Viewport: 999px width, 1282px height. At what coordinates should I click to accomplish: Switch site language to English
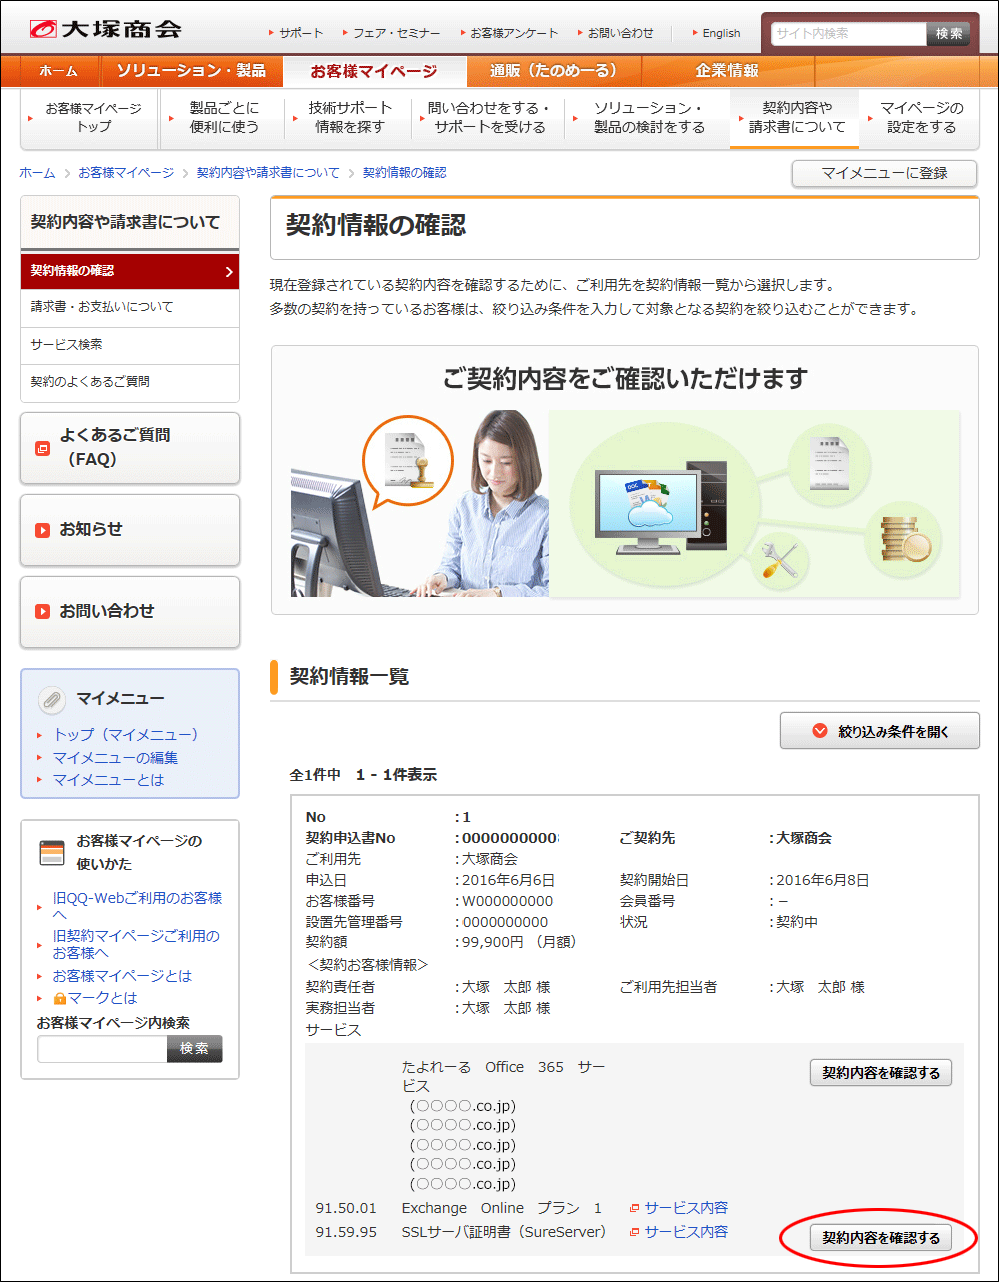point(720,33)
